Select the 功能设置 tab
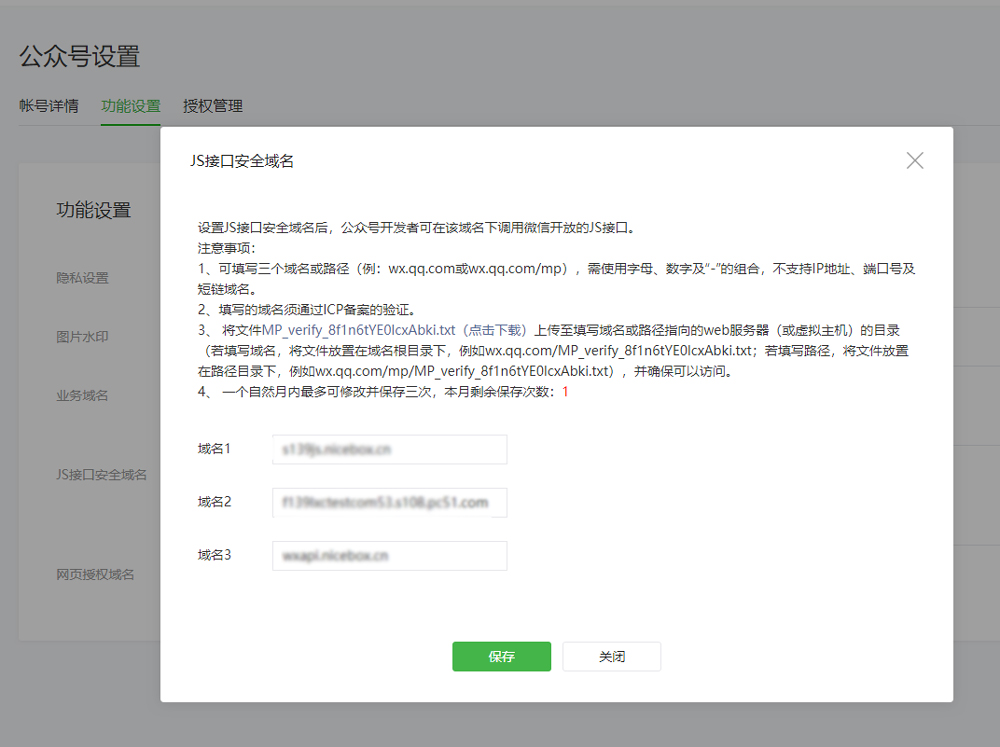Image resolution: width=1000 pixels, height=747 pixels. [x=130, y=106]
